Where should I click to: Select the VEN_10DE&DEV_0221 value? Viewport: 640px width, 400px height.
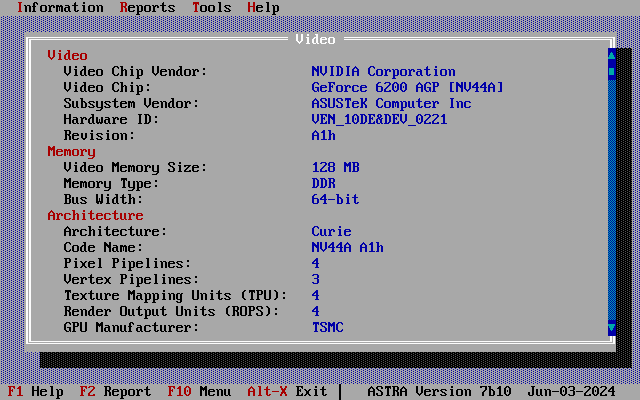[379, 120]
